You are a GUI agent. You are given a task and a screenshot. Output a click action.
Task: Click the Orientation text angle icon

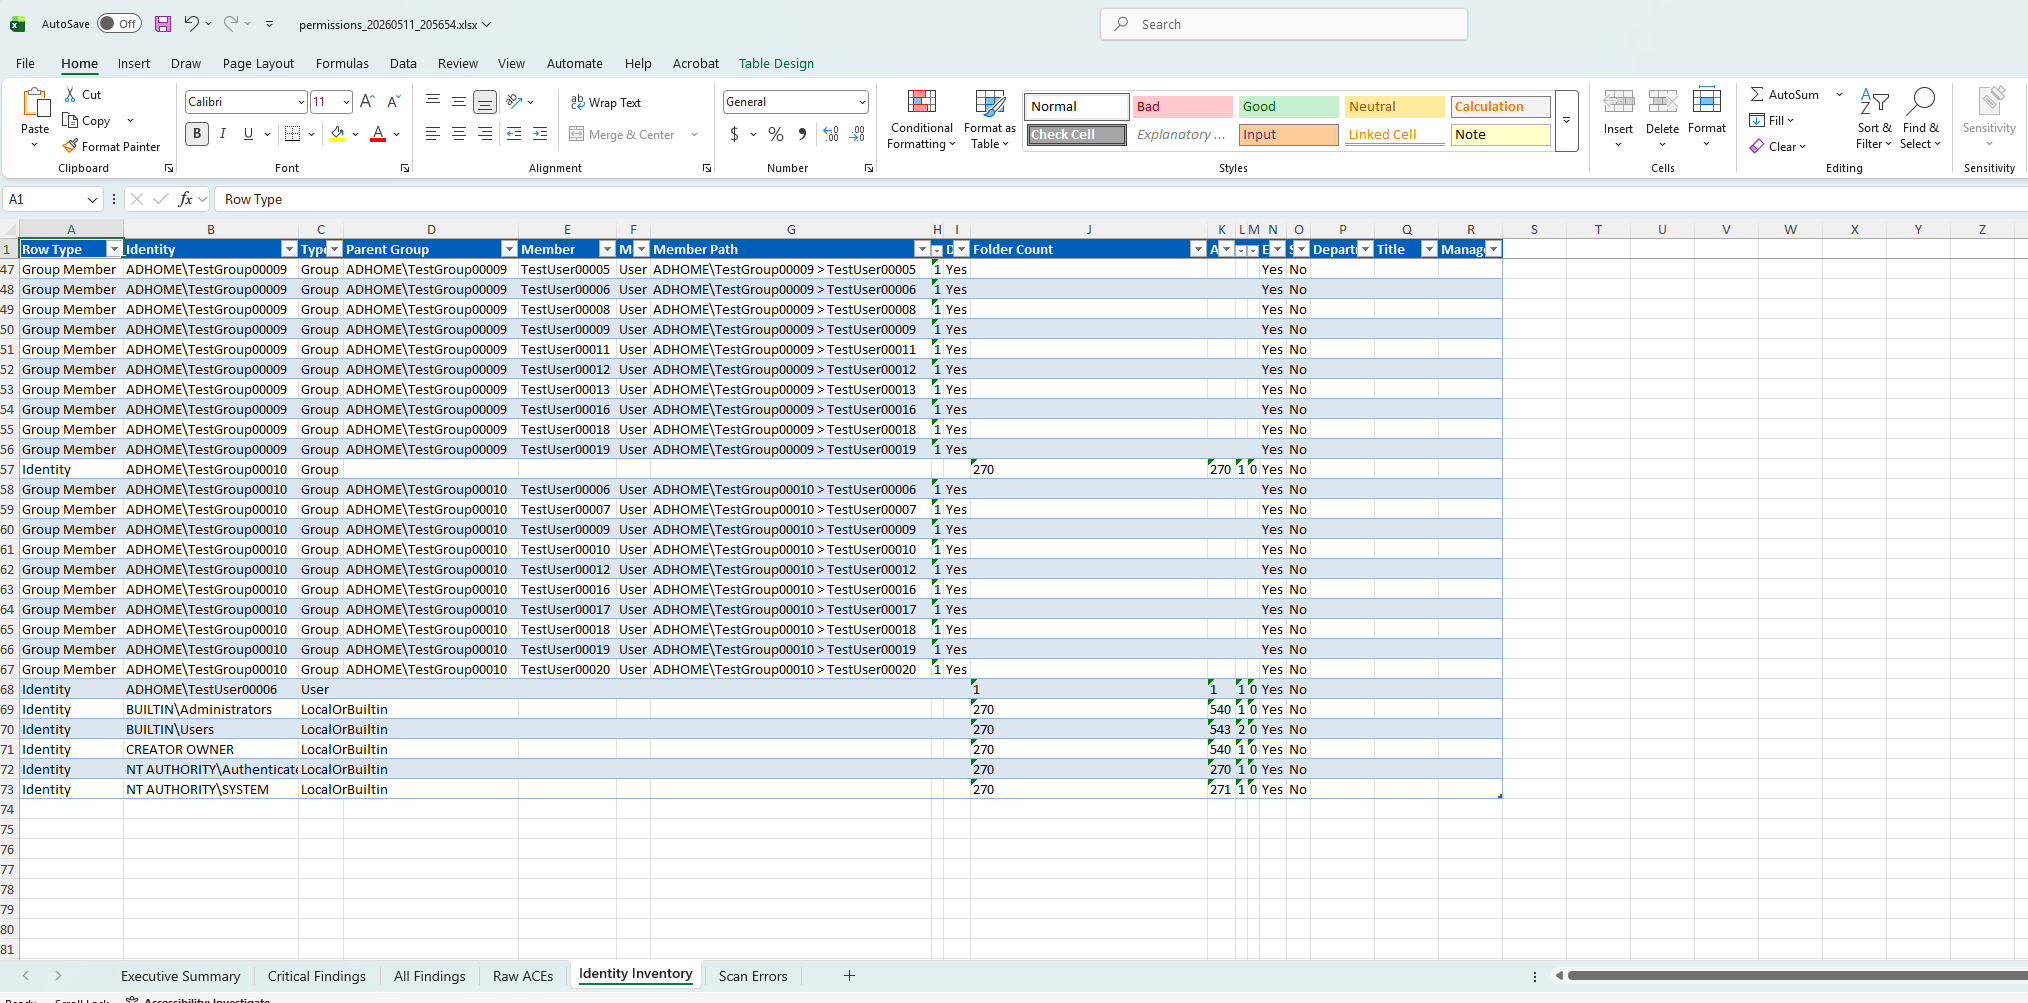[x=514, y=101]
